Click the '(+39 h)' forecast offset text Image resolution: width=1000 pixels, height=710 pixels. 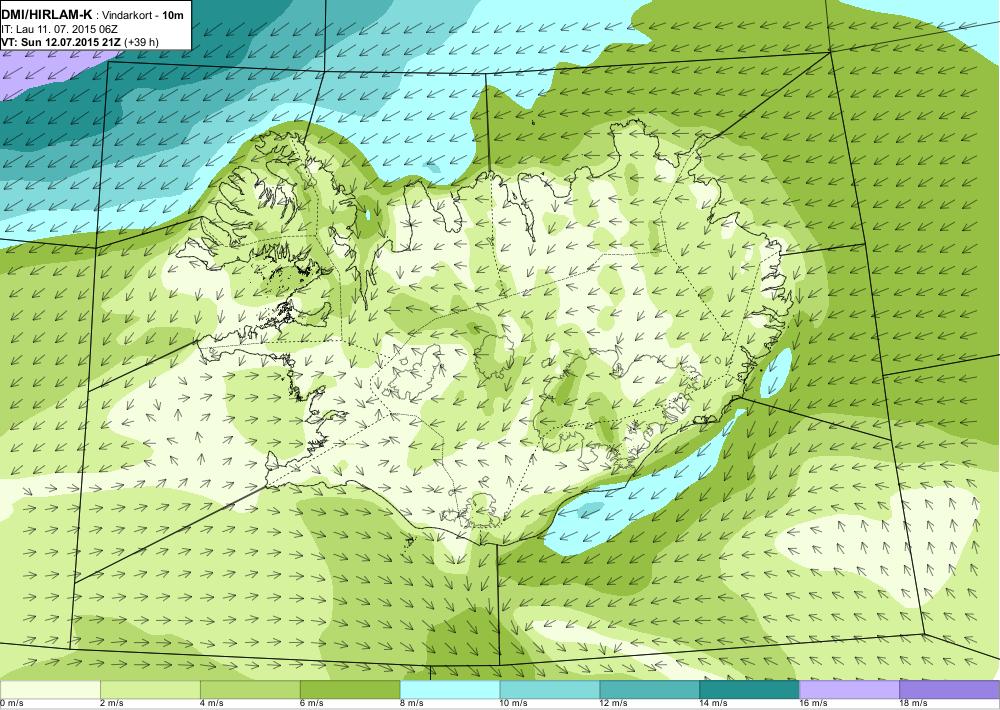[x=142, y=43]
